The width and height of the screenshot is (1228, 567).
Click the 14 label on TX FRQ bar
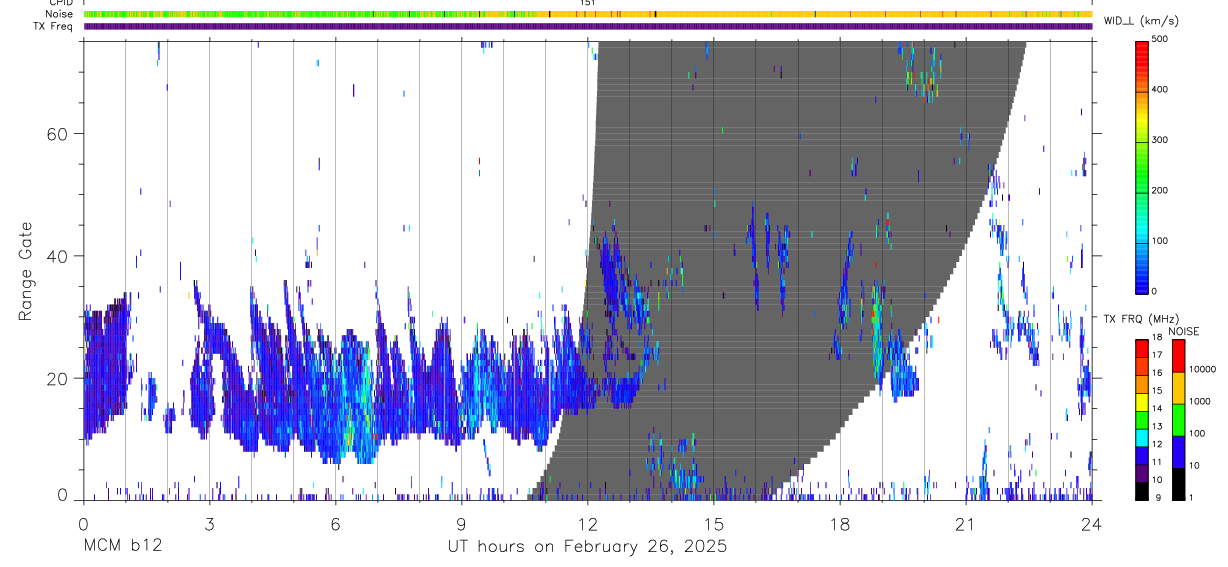(x=1157, y=408)
